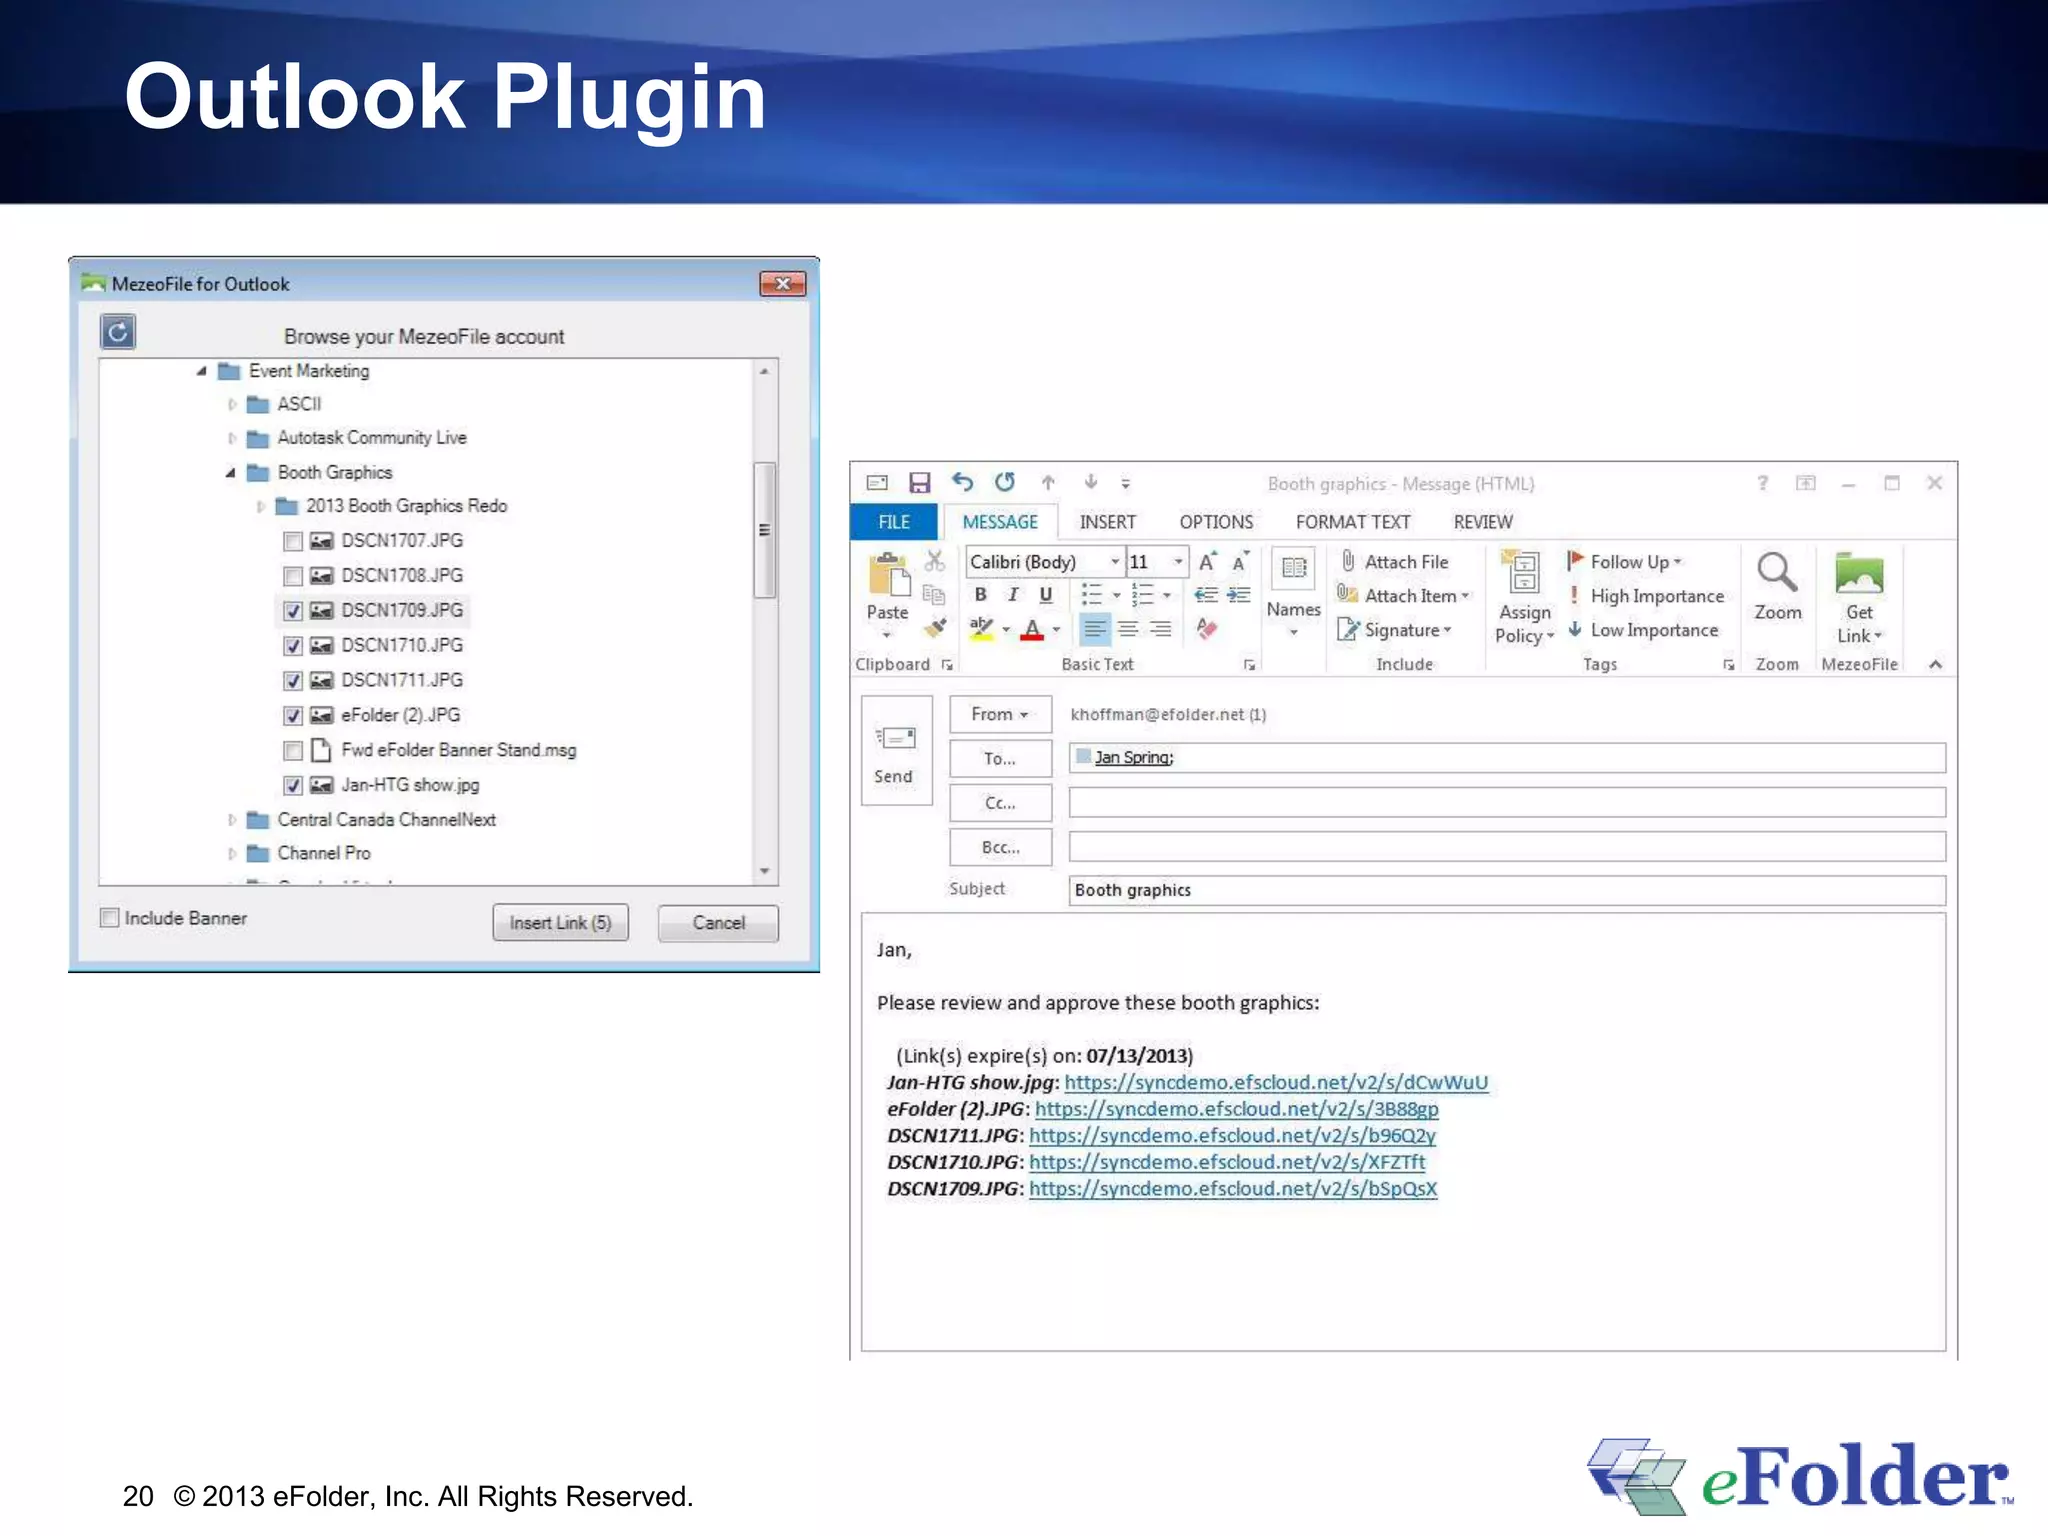This screenshot has width=2048, height=1536.
Task: Collapse the Event Marketing folder
Action: pos(201,371)
